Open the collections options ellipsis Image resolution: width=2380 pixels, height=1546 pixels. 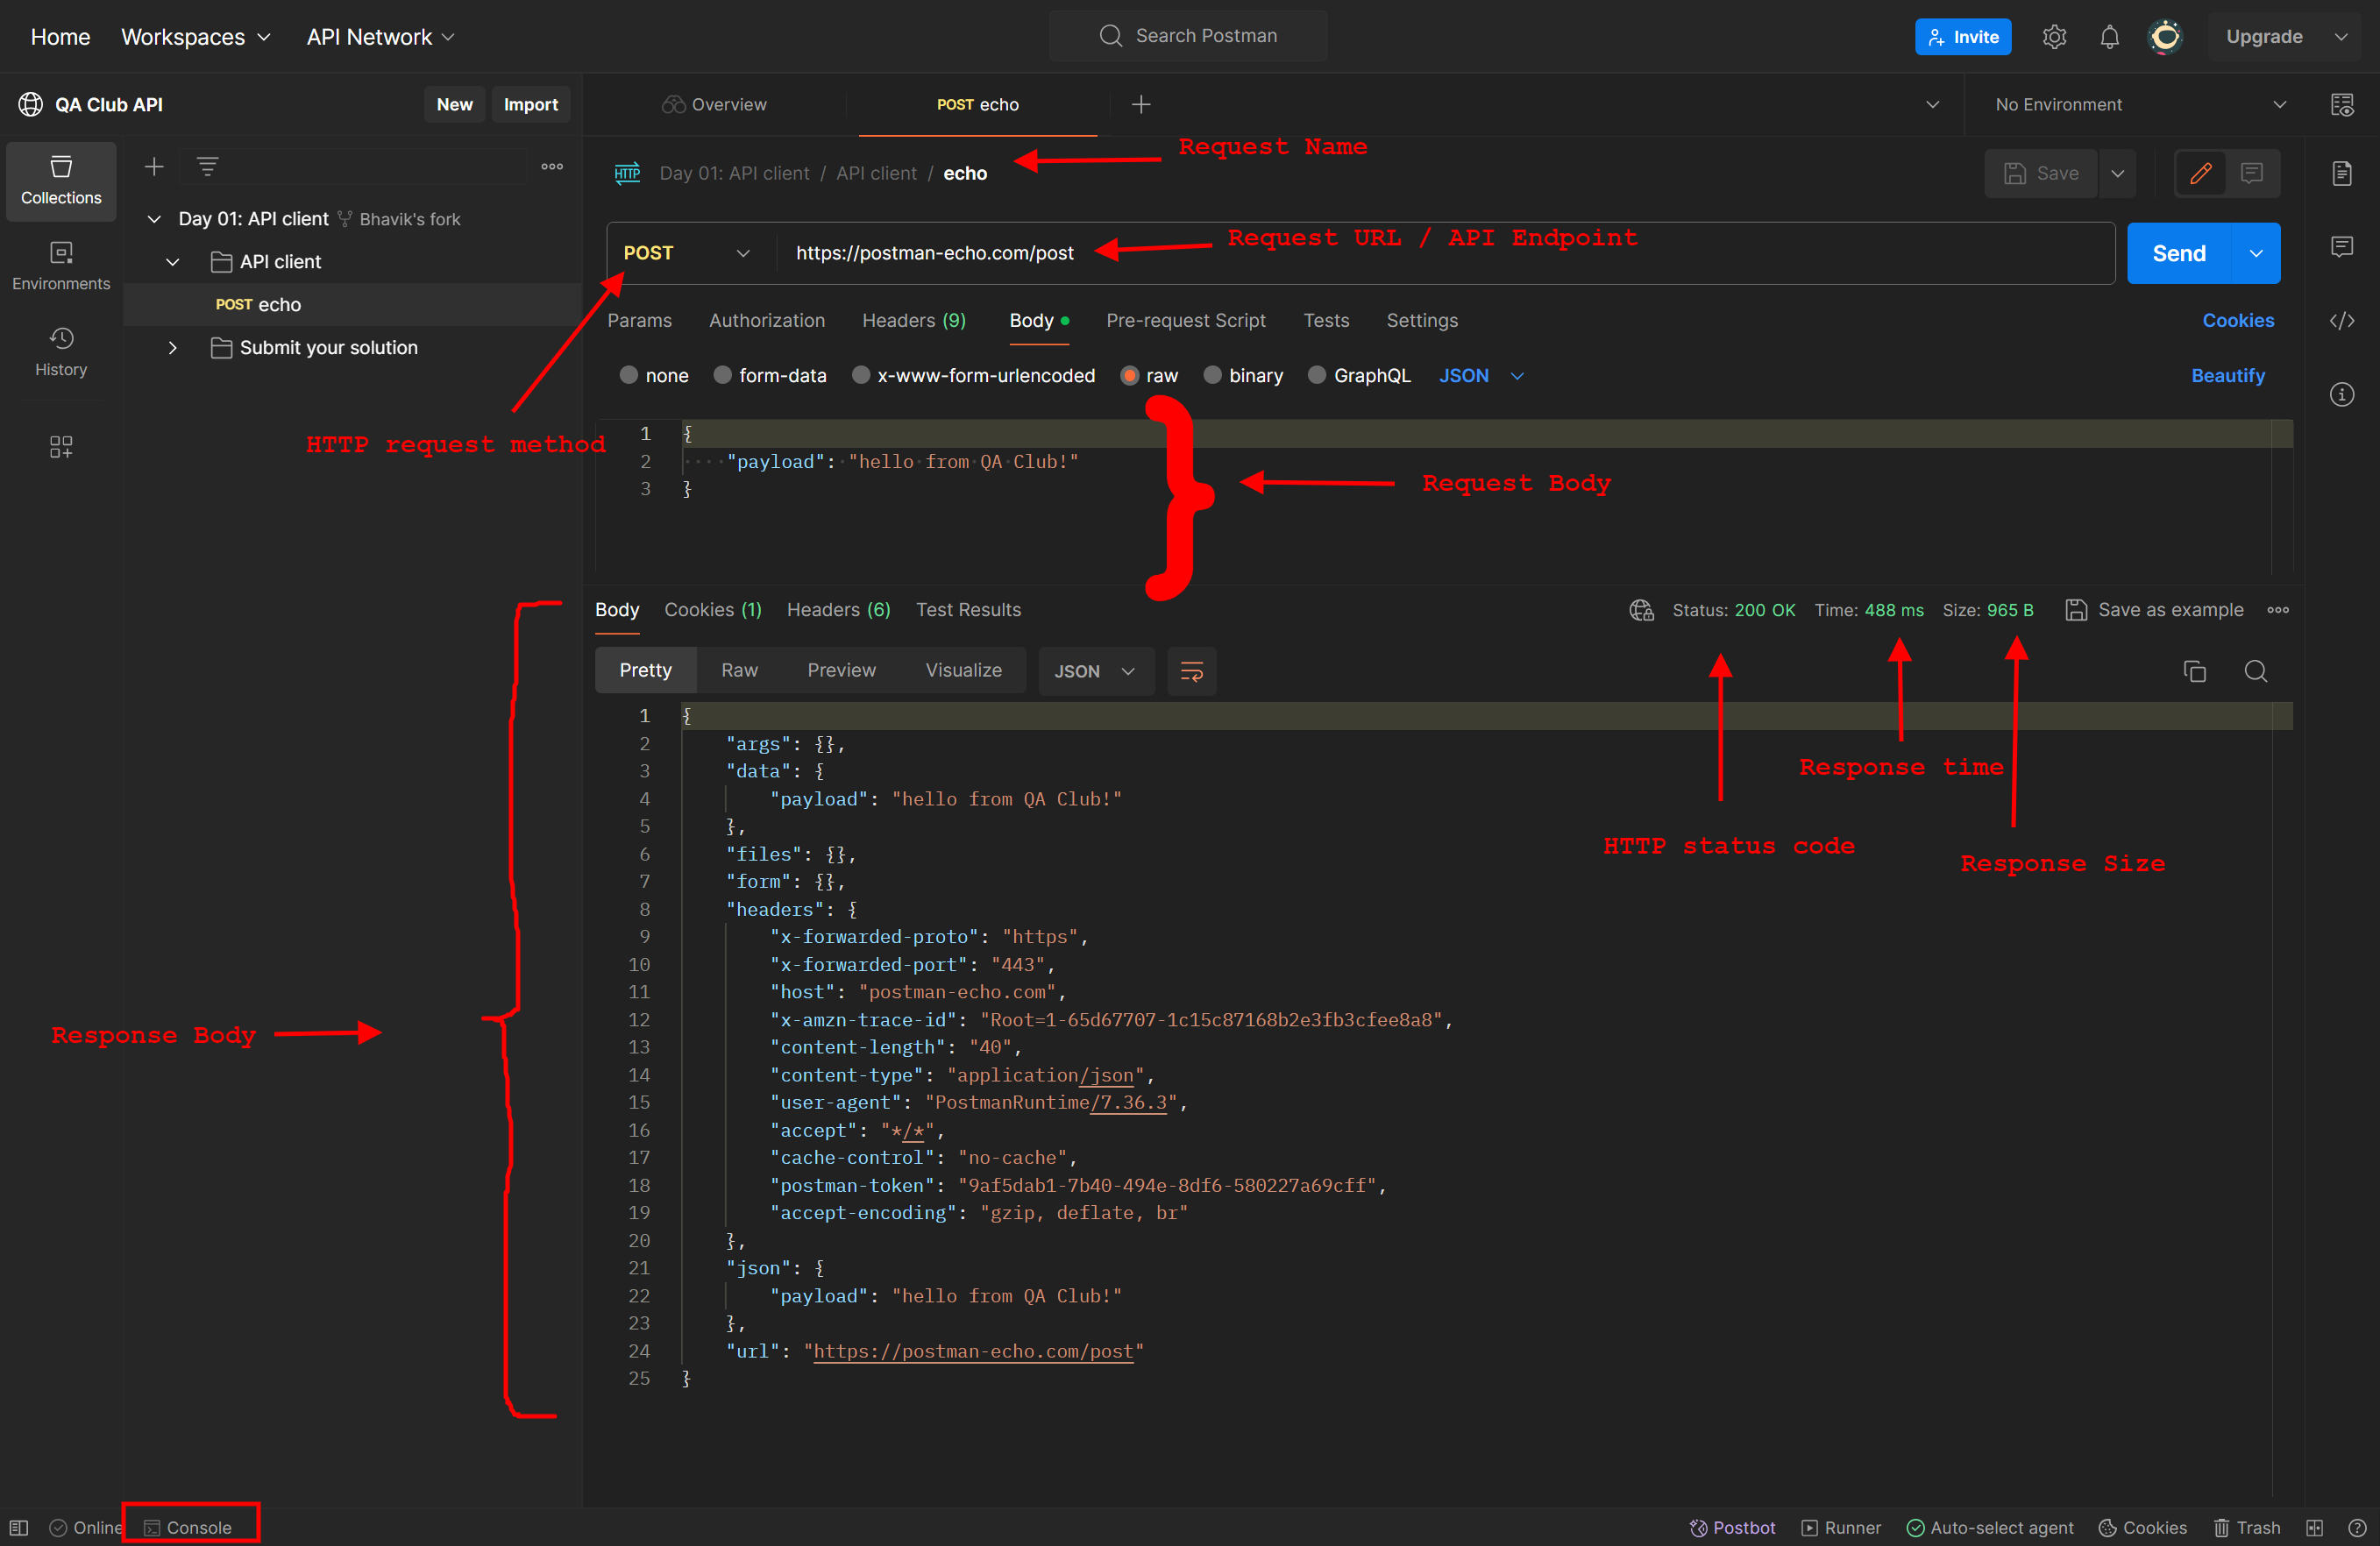(x=552, y=166)
